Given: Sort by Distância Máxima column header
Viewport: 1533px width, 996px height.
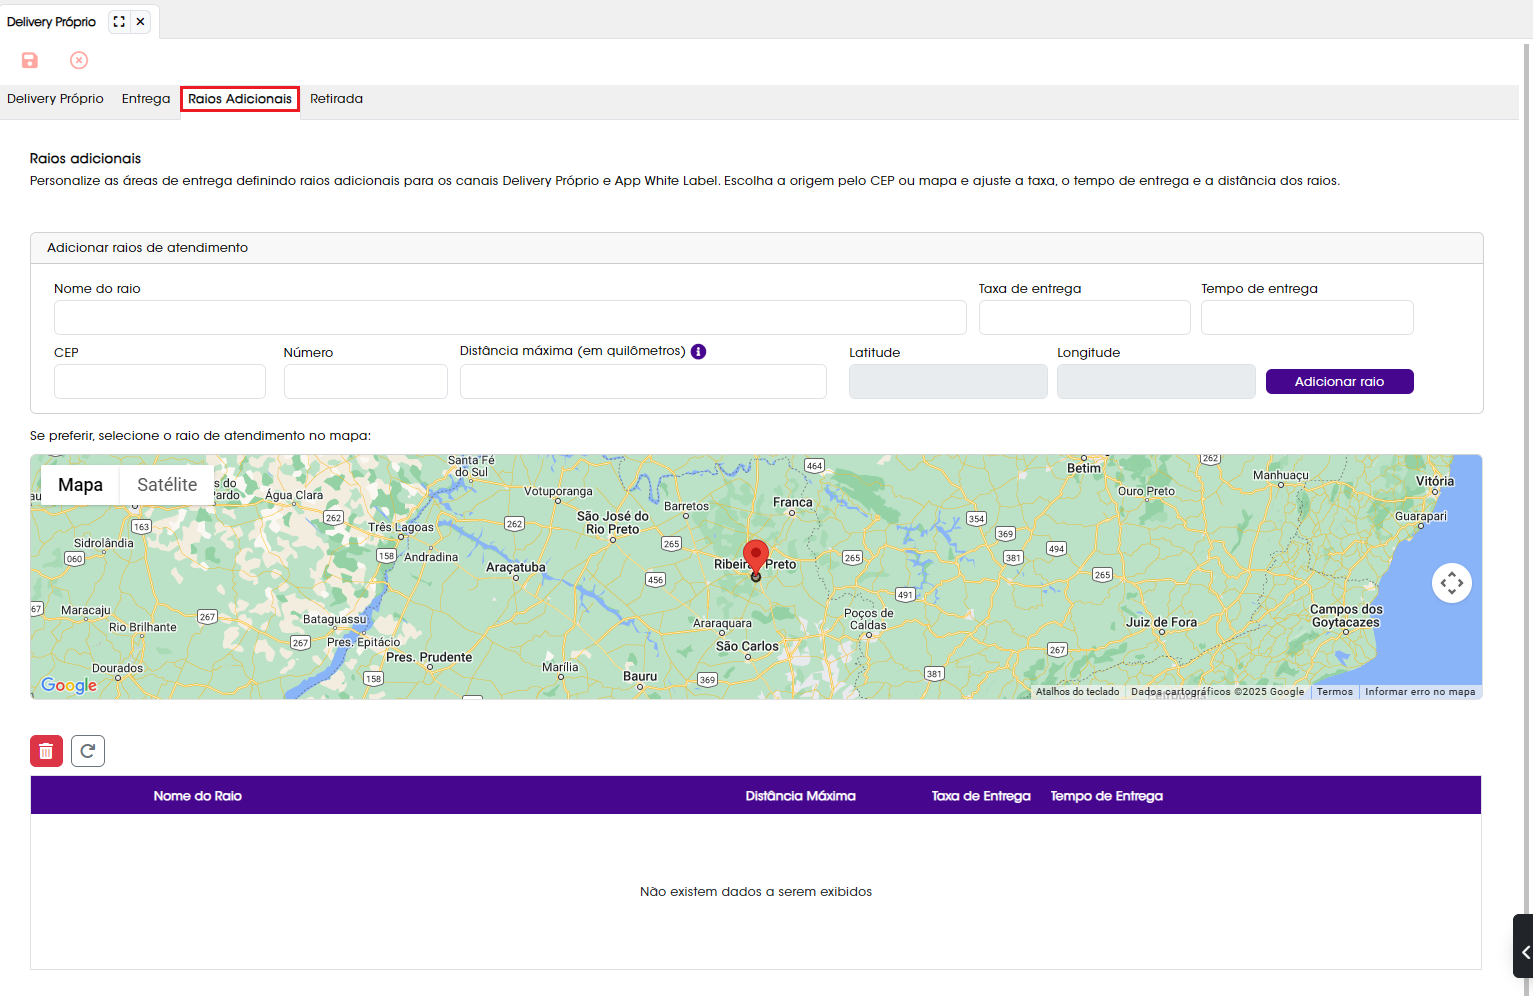Looking at the screenshot, I should click(800, 796).
